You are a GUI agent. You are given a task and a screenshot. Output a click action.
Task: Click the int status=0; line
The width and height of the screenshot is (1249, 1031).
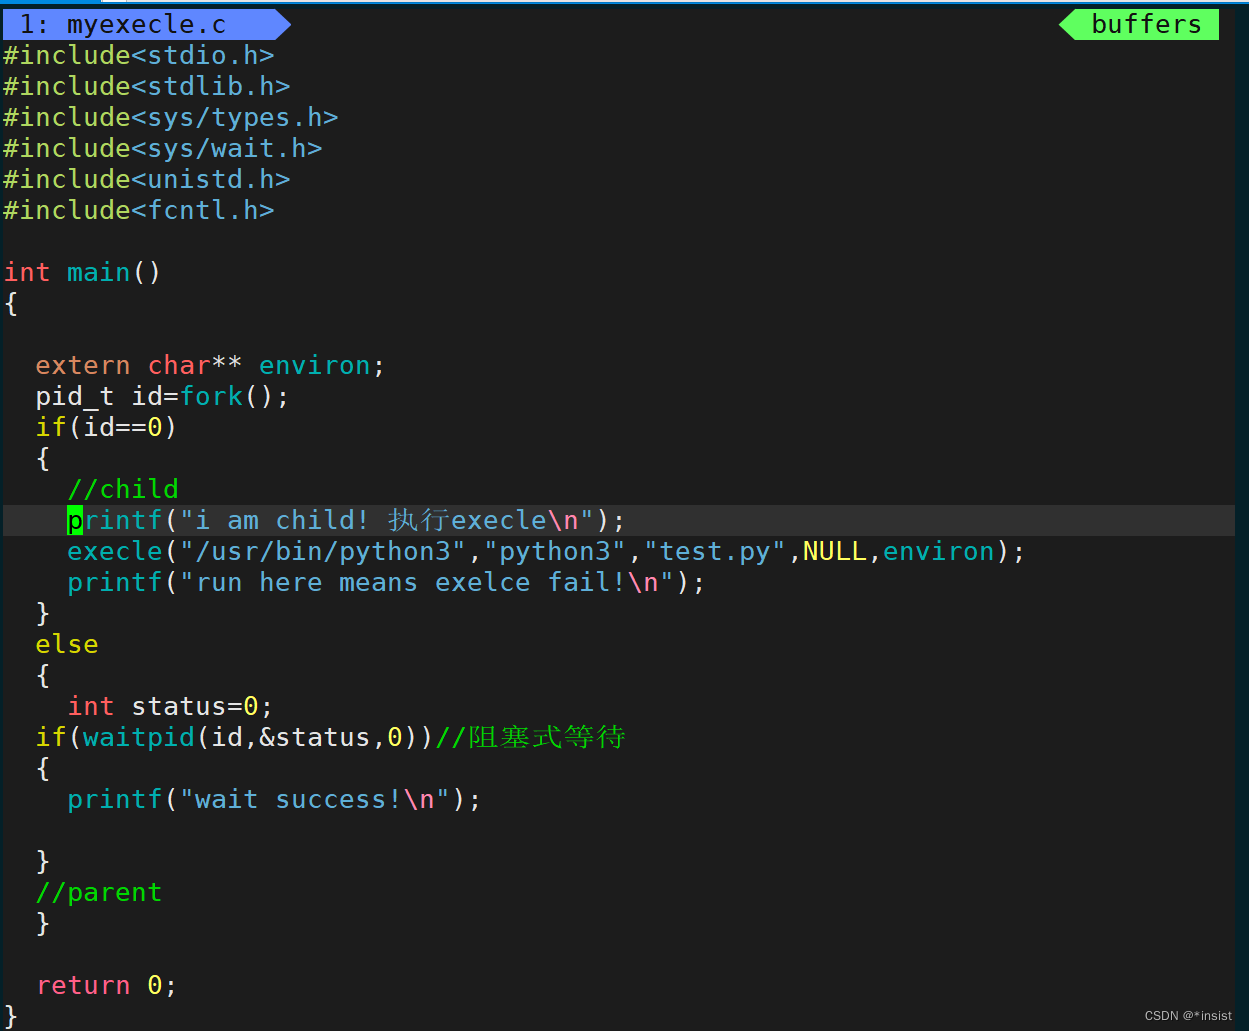pos(170,706)
